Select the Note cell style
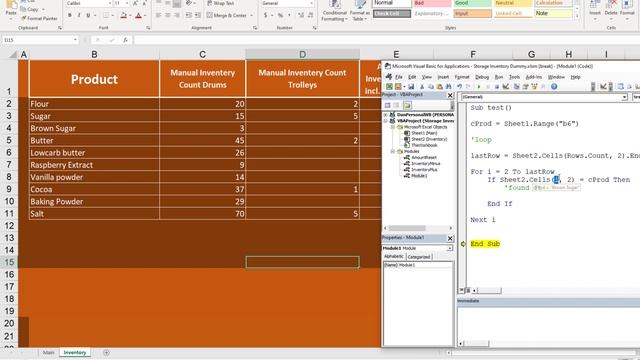This screenshot has height=360, width=640. [x=553, y=13]
